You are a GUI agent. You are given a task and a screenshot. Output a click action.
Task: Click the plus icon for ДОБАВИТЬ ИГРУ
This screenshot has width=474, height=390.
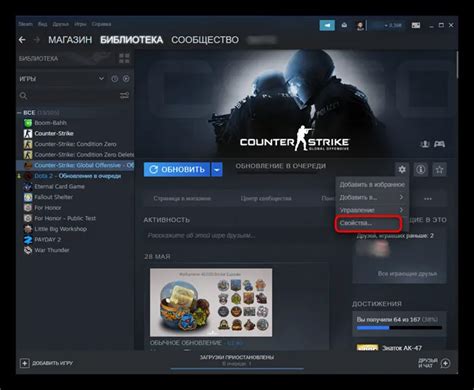(x=25, y=363)
